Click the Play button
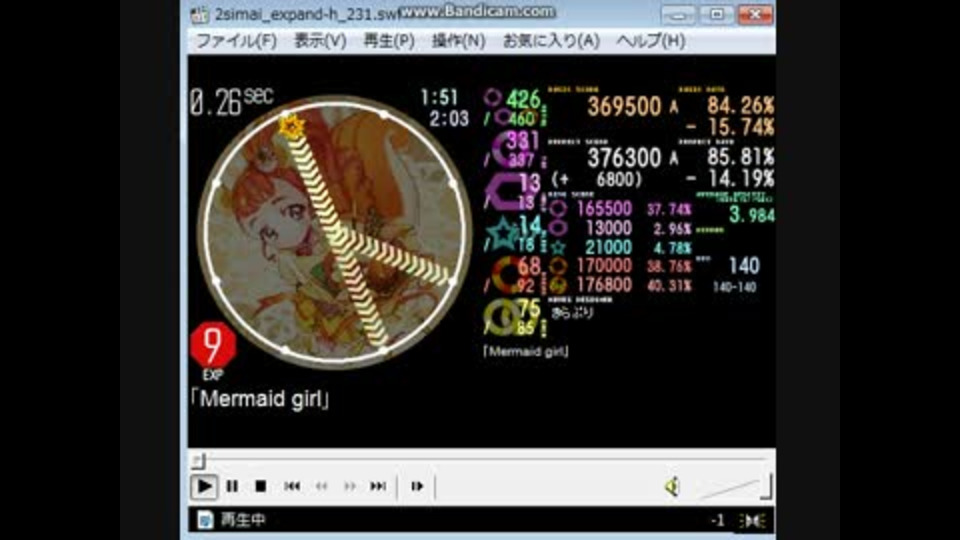 (204, 487)
